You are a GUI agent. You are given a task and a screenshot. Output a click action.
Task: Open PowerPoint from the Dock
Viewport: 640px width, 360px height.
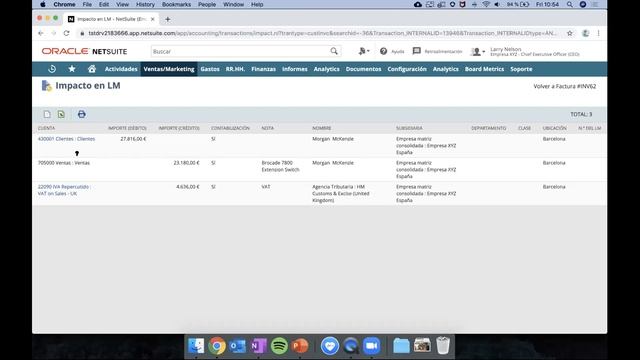[x=300, y=346]
